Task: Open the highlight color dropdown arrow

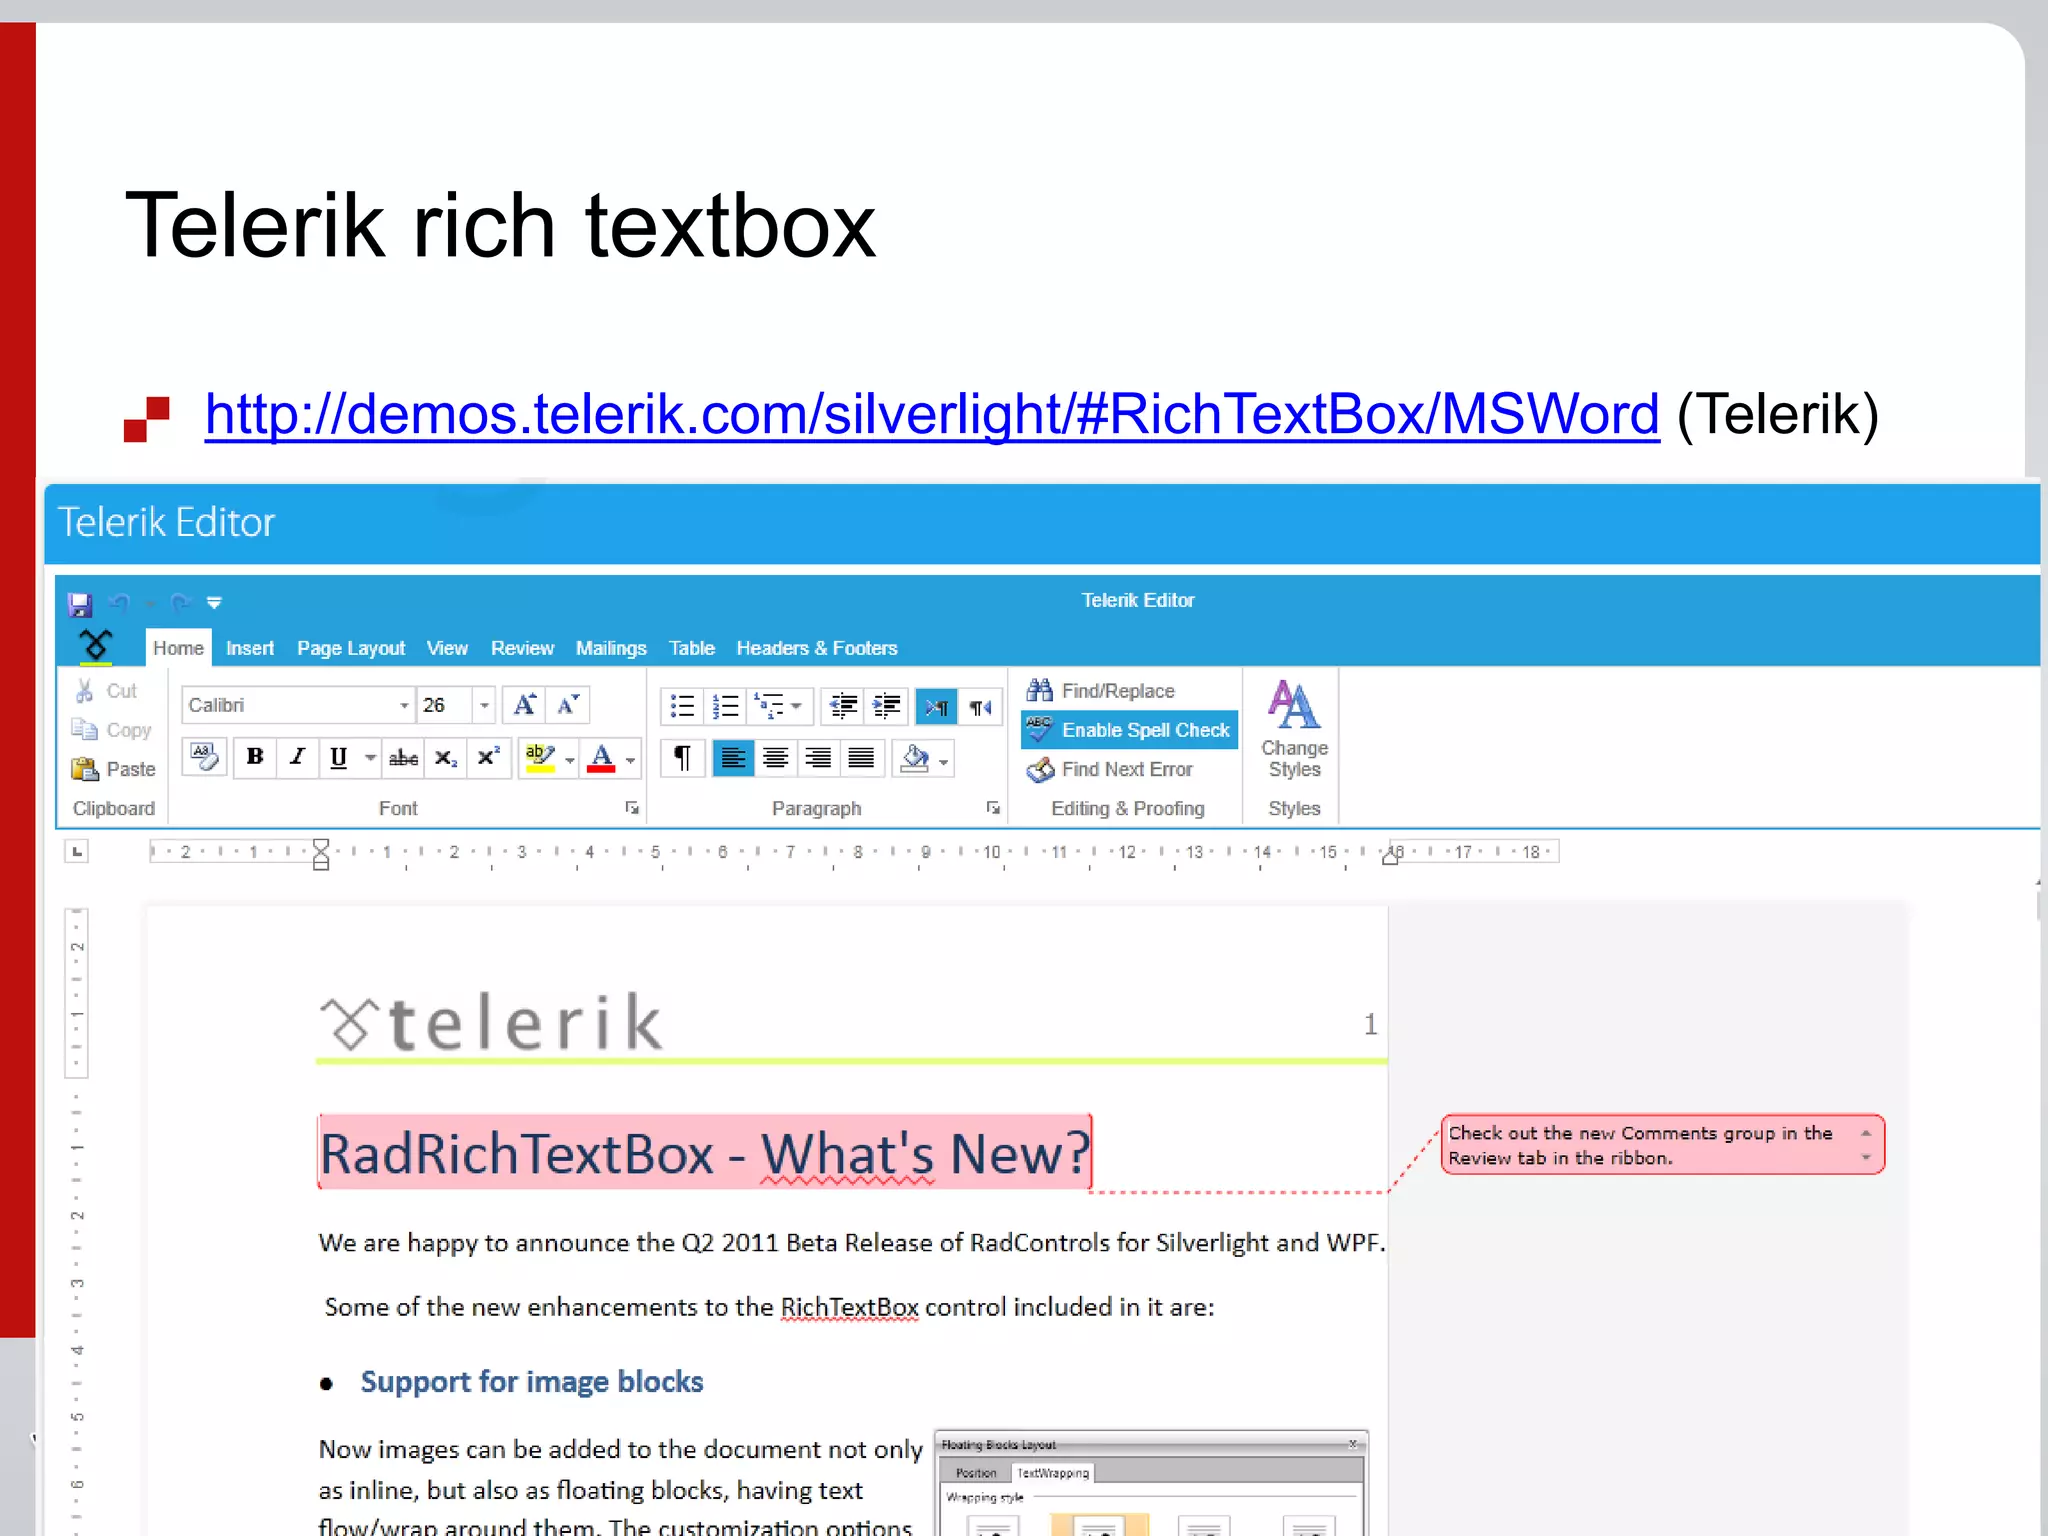Action: 570,760
